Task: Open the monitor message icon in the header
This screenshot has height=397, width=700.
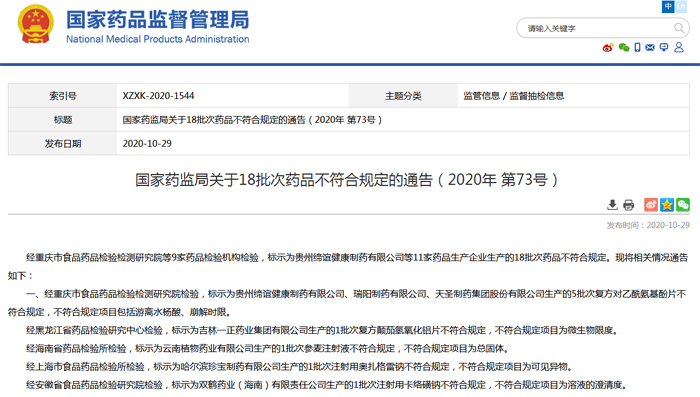Action: (664, 47)
